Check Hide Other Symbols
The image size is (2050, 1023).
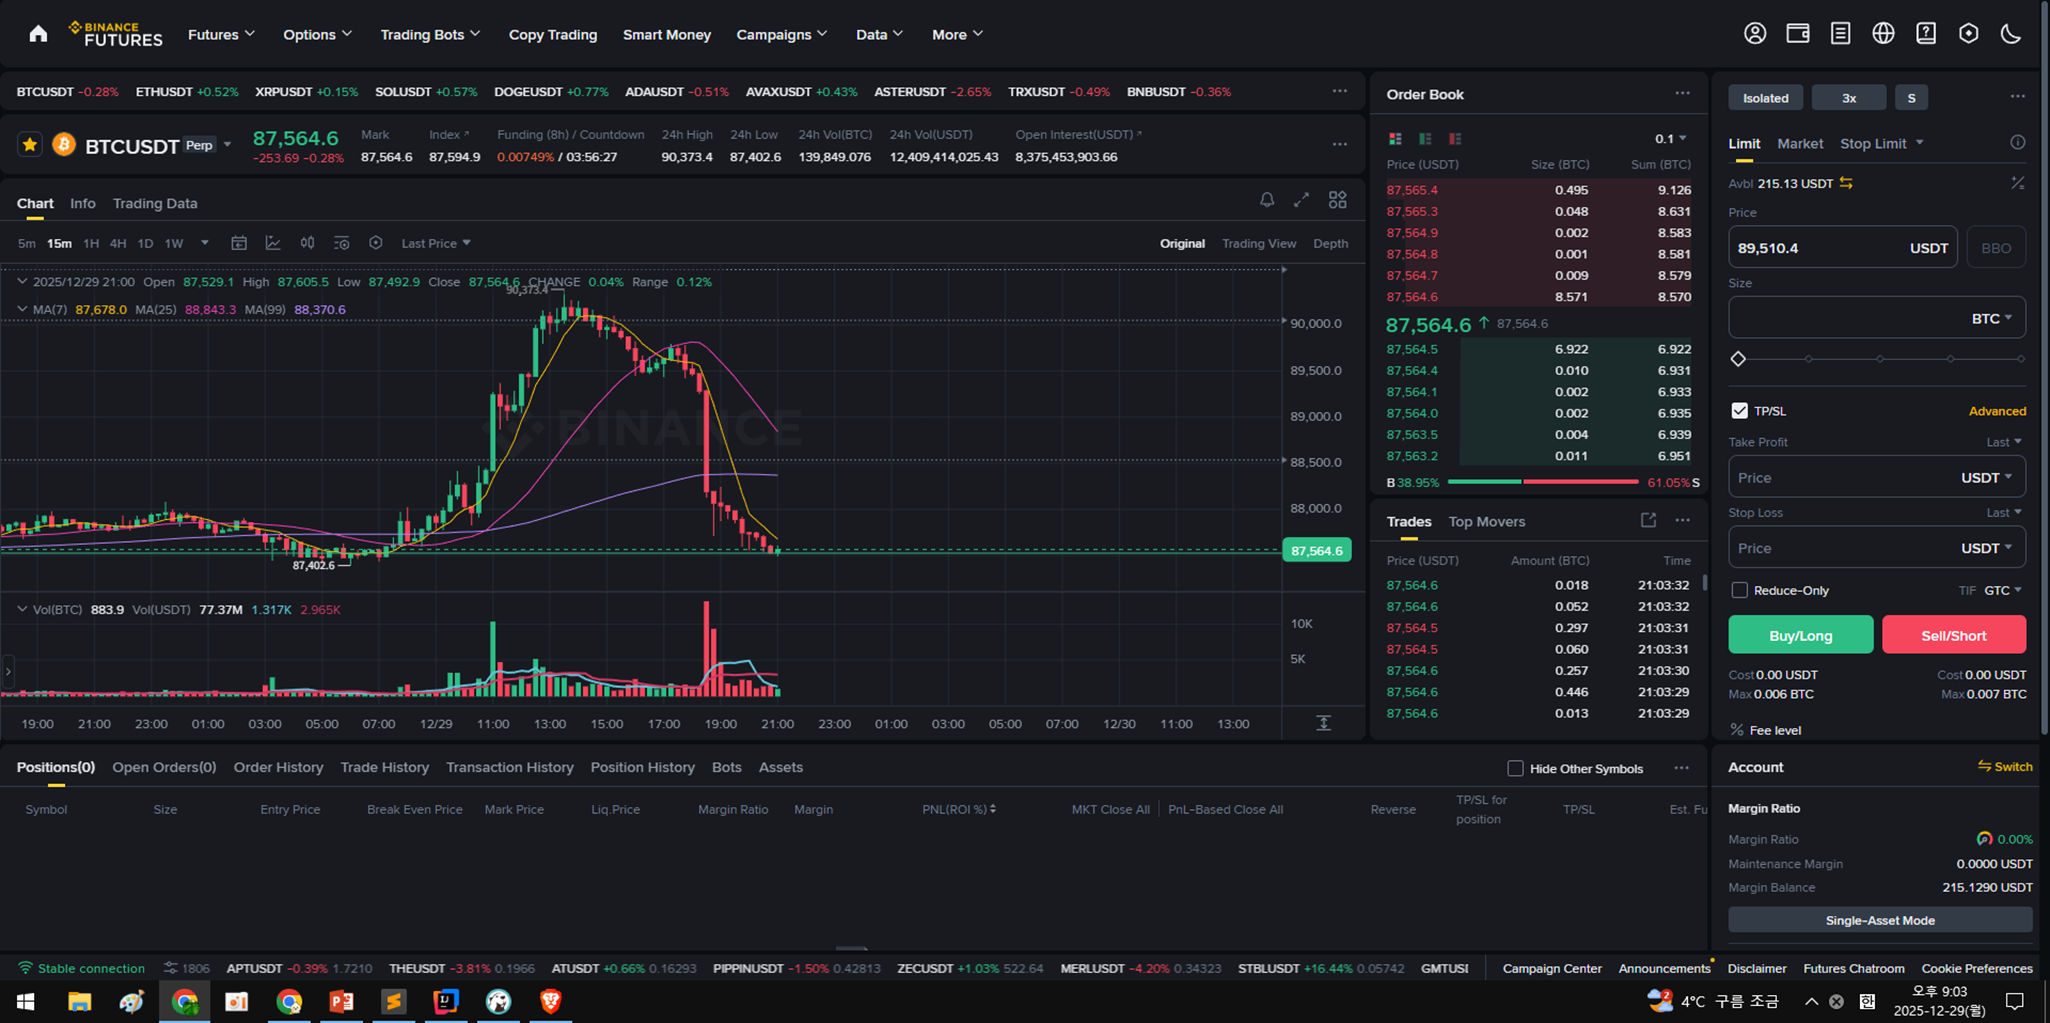point(1515,768)
